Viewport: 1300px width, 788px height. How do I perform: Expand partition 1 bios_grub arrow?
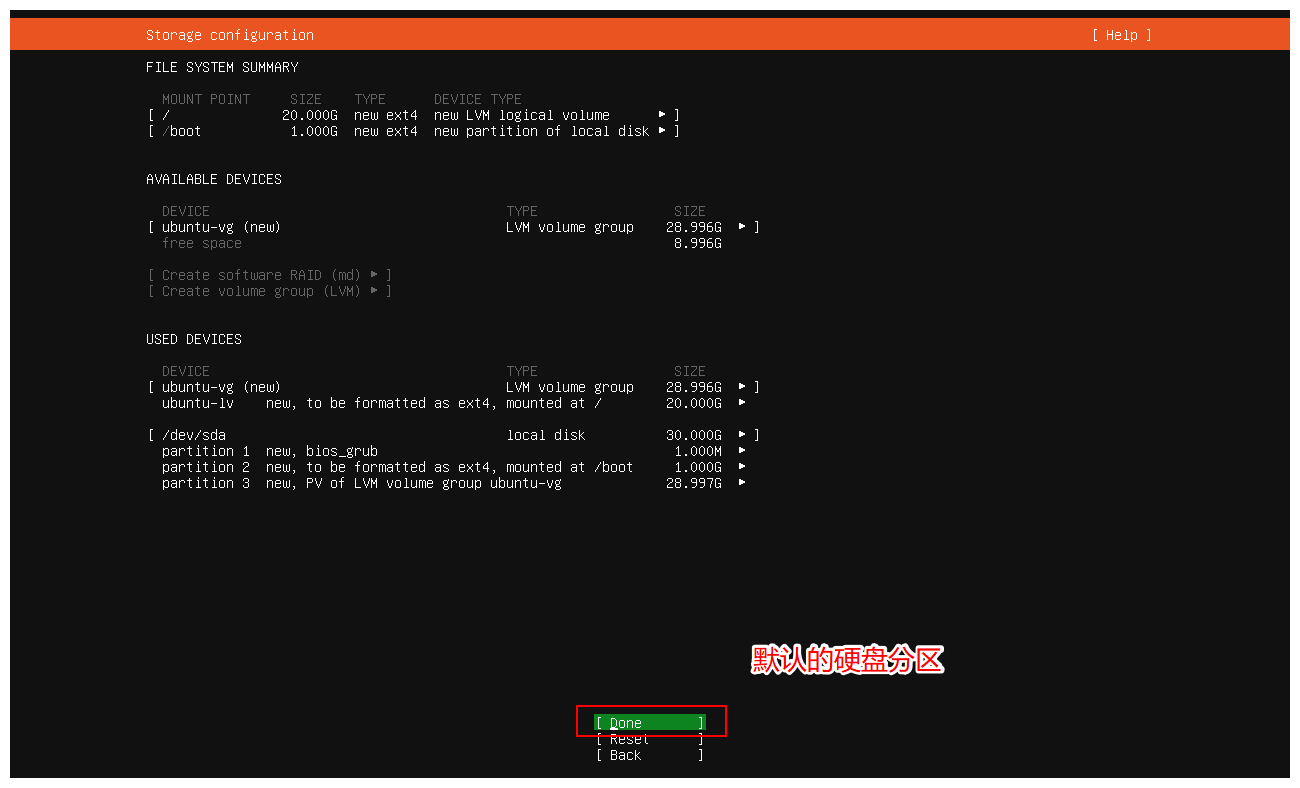point(742,451)
